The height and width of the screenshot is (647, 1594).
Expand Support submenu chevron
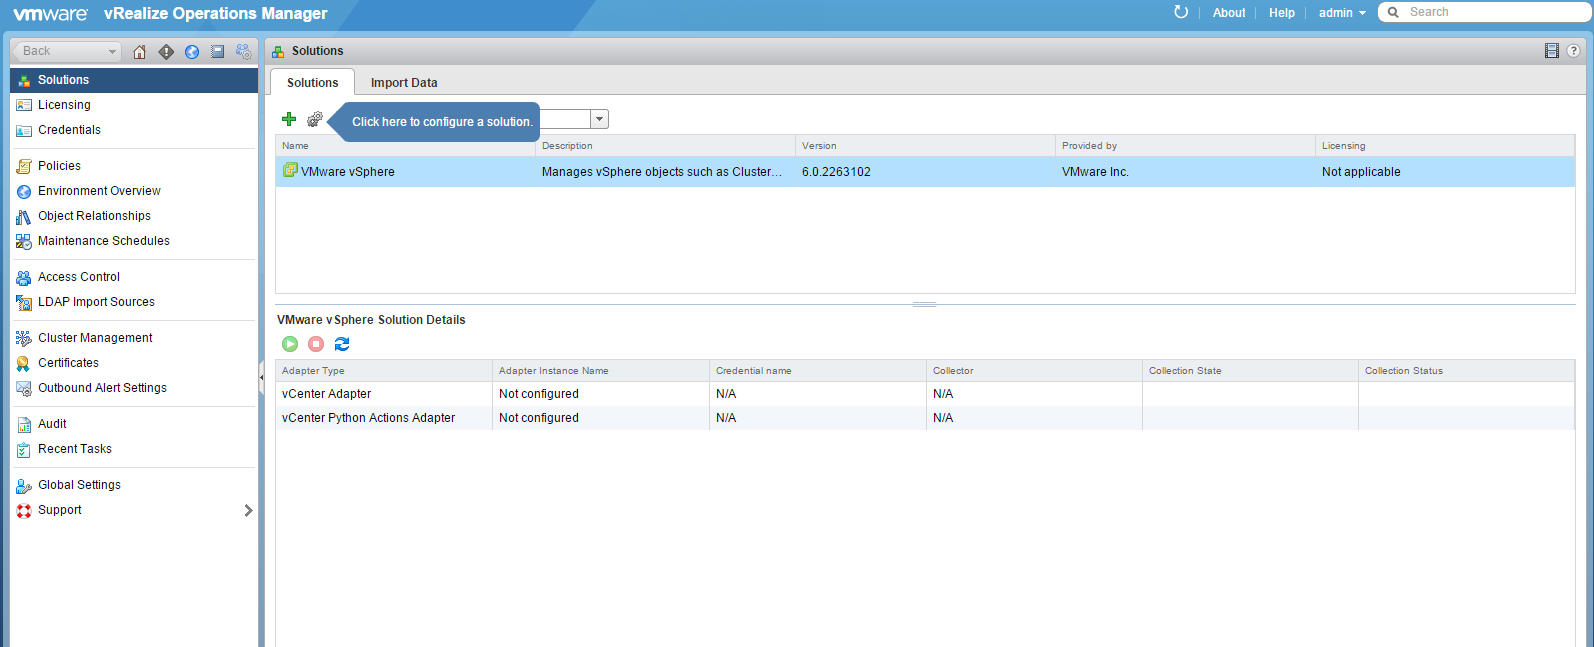pyautogui.click(x=248, y=510)
